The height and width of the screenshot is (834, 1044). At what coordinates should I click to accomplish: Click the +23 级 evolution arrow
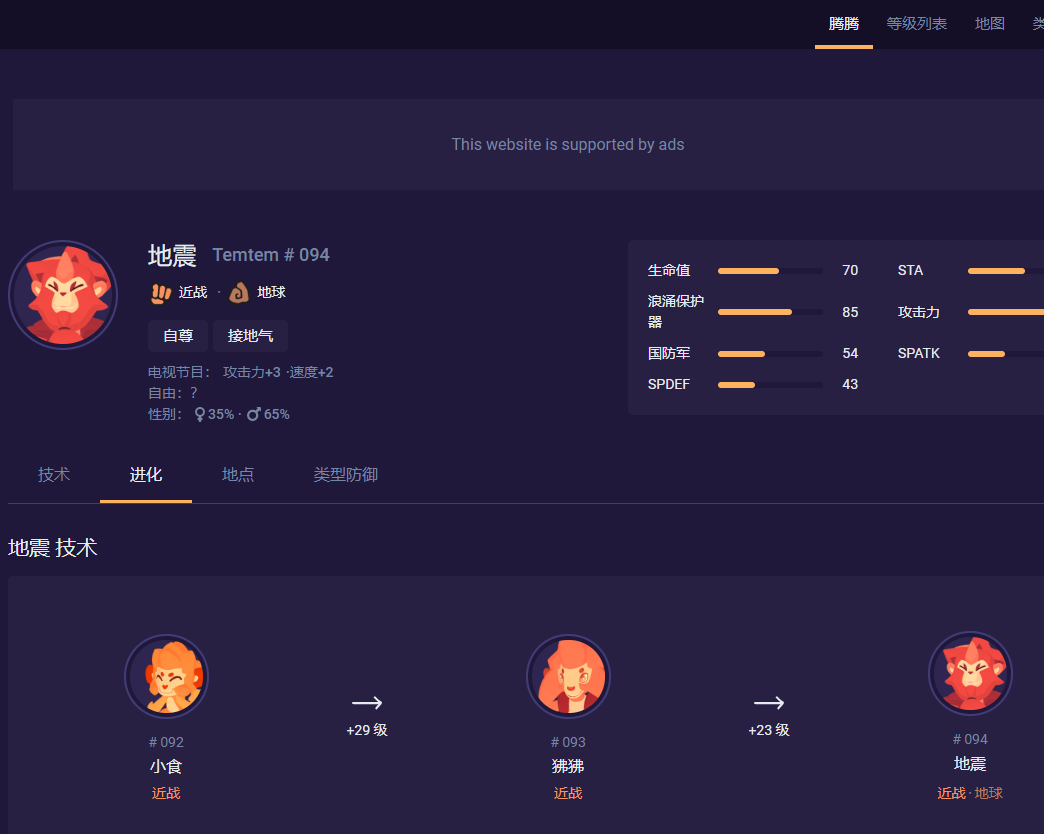pos(768,710)
